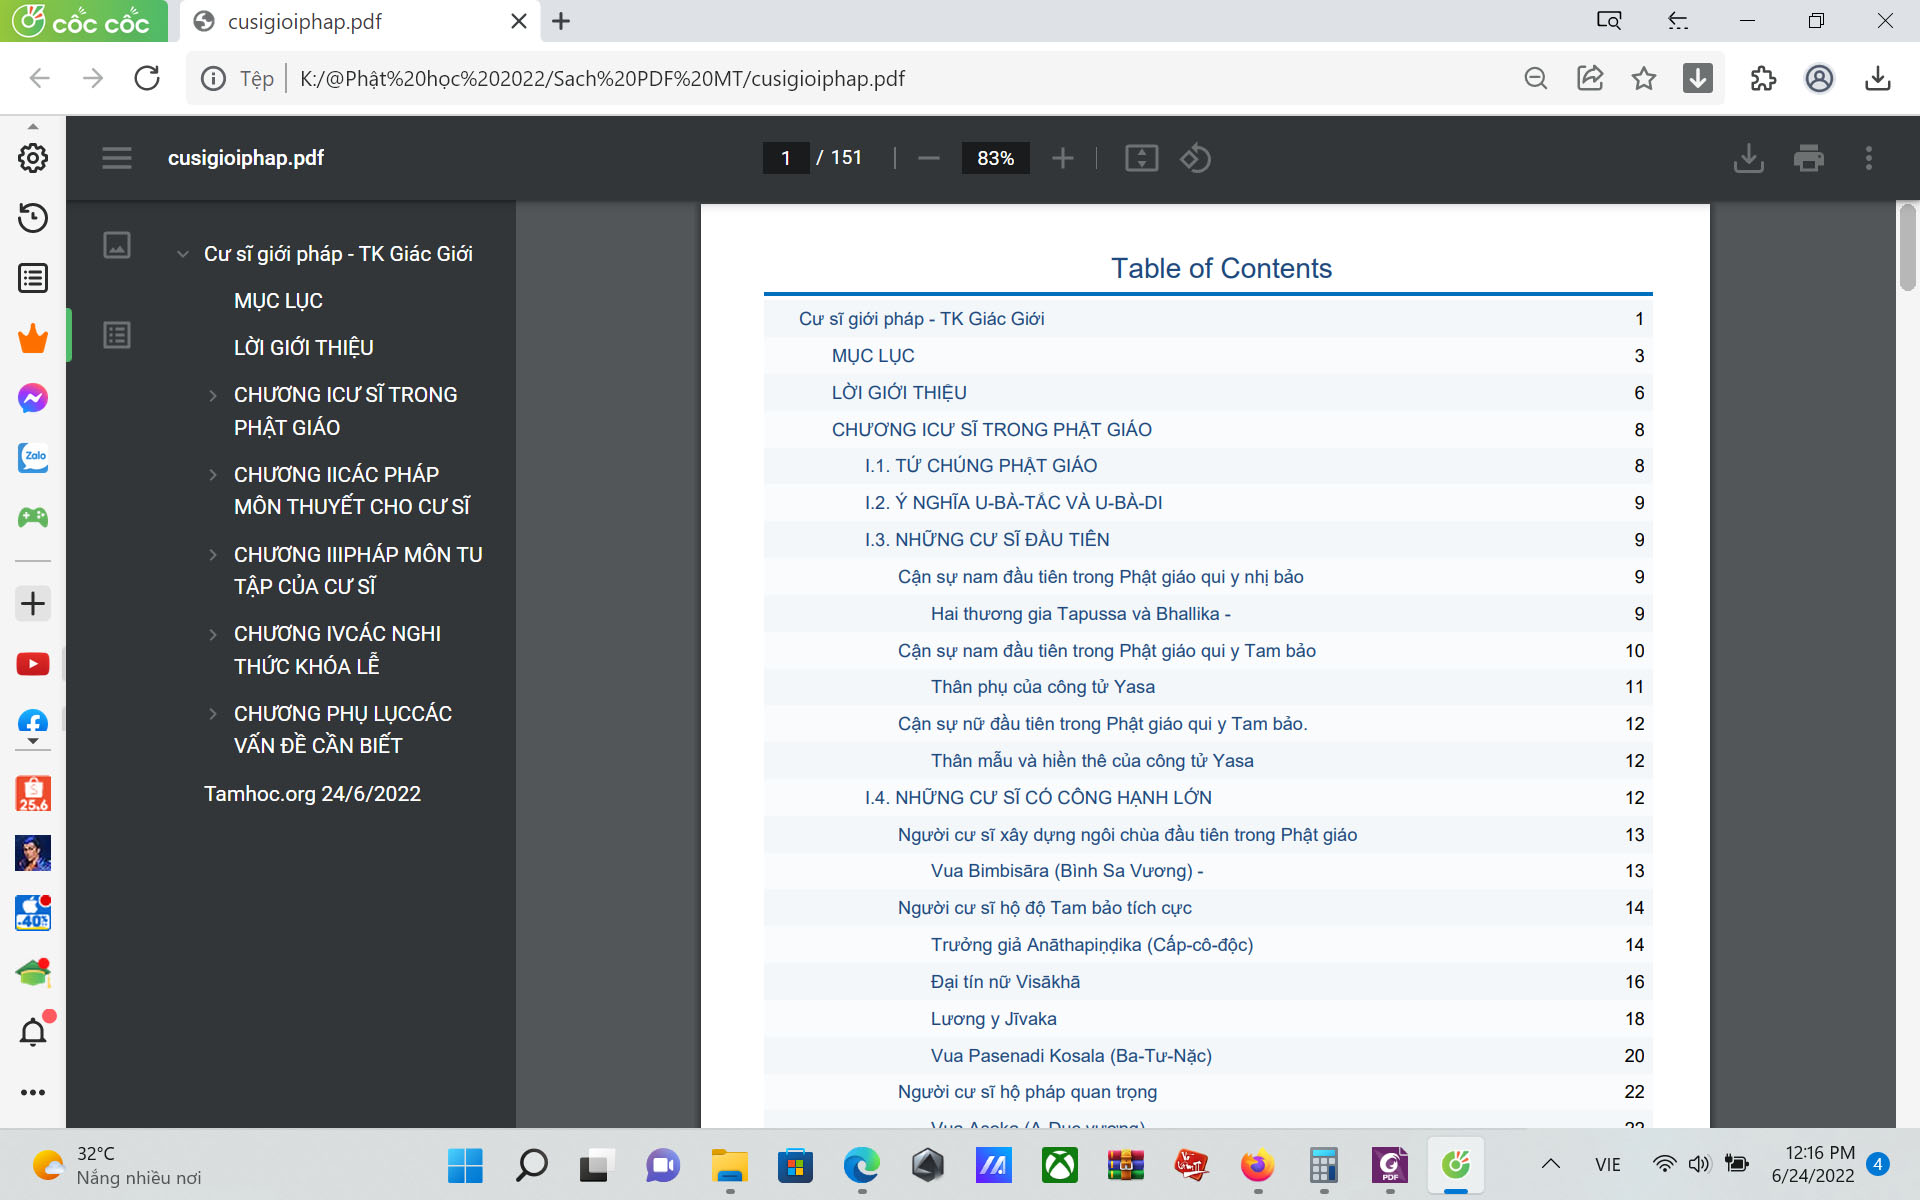Open Cốc Cốc sidebar settings gear
Screen dimensions: 1920x1200
pyautogui.click(x=33, y=158)
